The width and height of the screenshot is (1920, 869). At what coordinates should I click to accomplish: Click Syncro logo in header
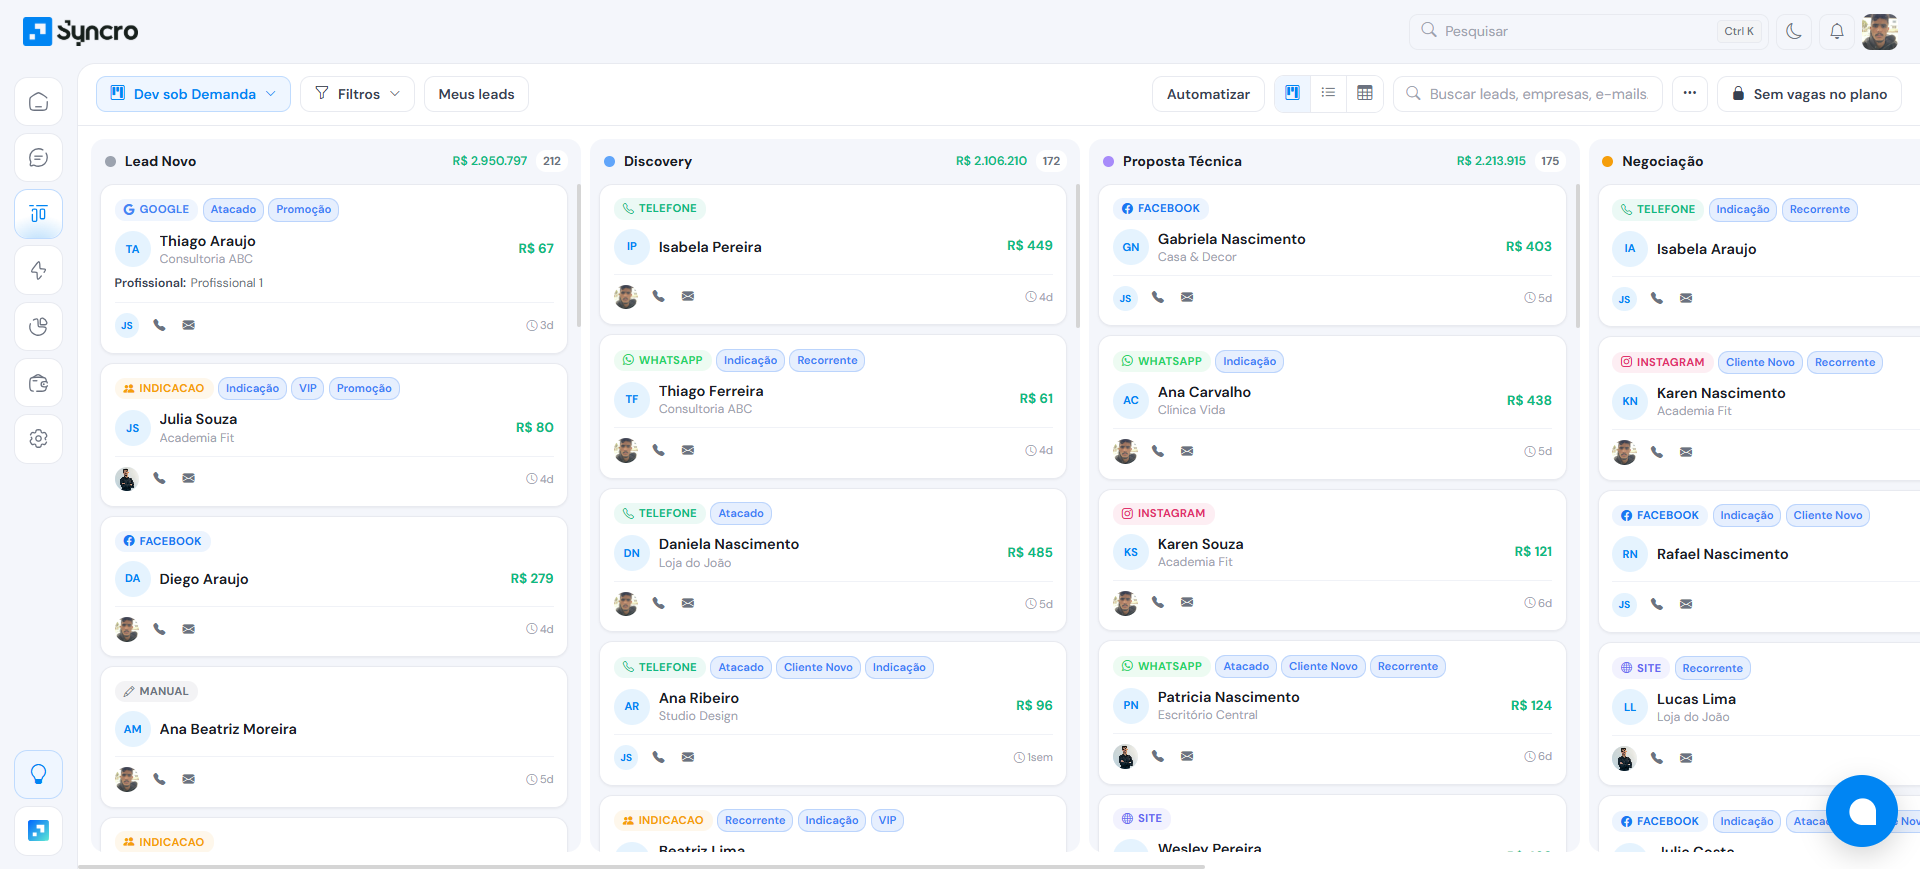(81, 31)
